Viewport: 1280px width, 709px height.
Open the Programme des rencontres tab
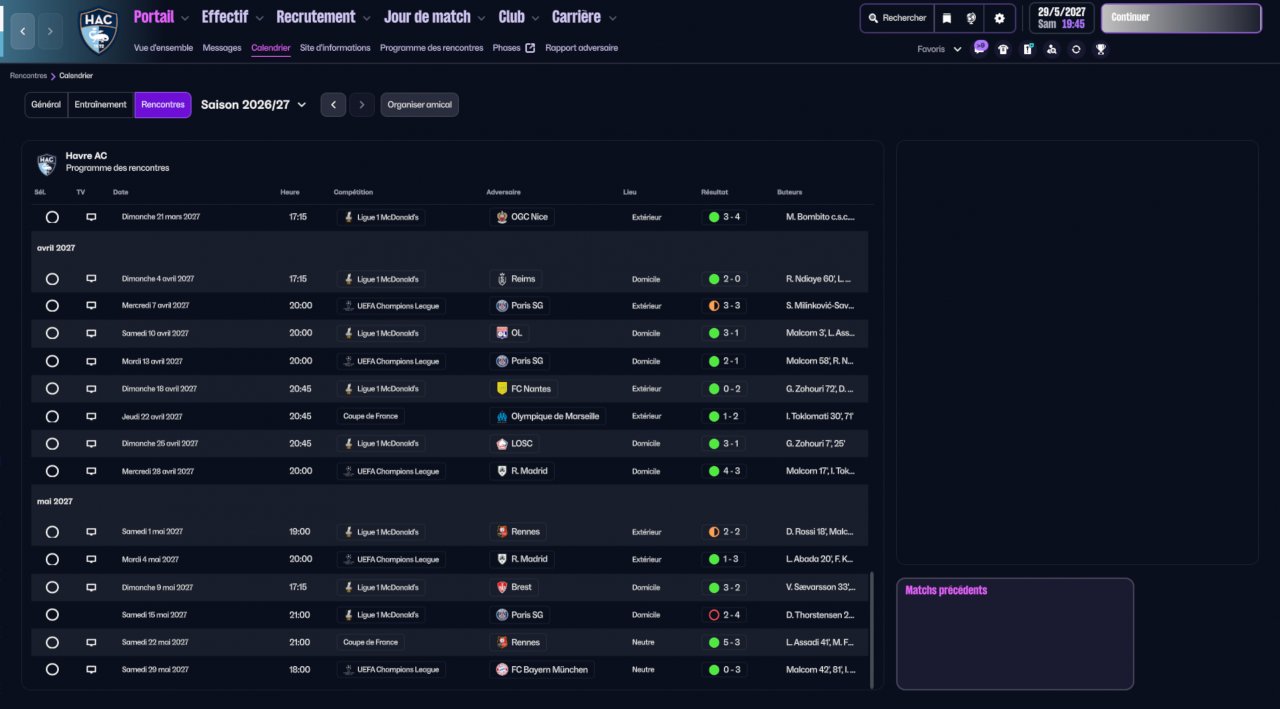(431, 48)
